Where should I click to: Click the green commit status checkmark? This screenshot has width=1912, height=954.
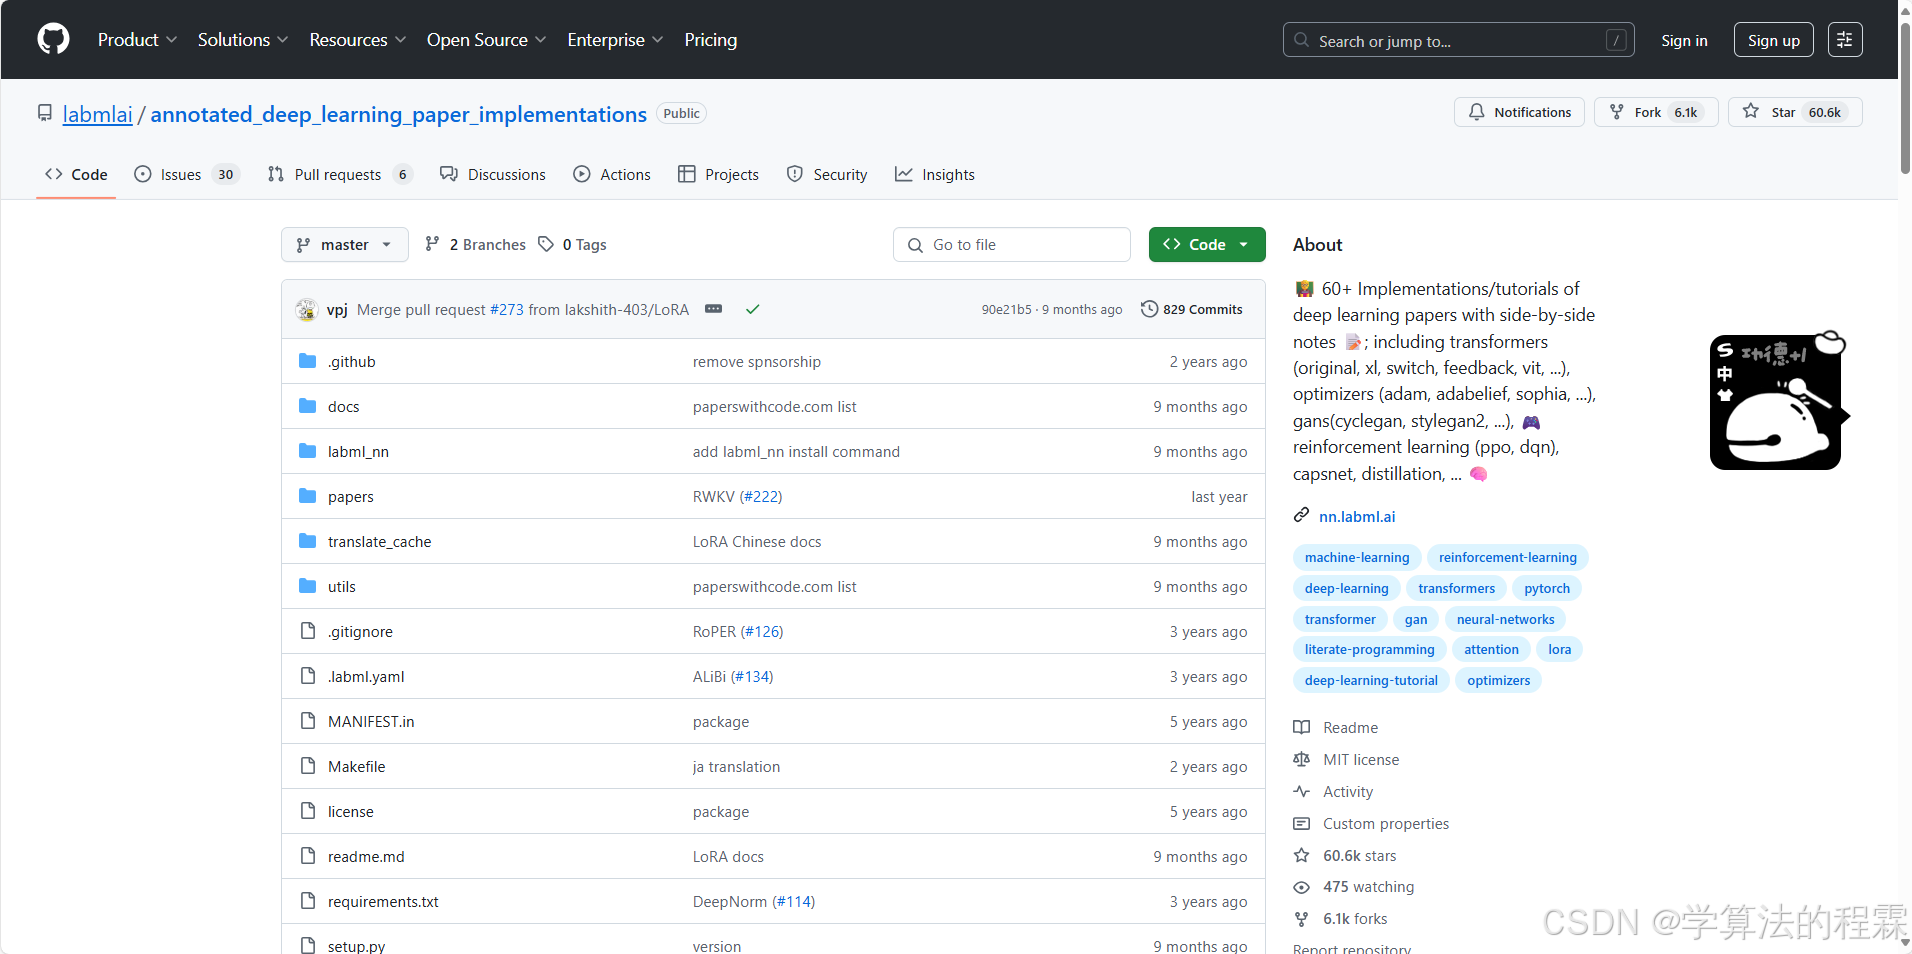[753, 310]
